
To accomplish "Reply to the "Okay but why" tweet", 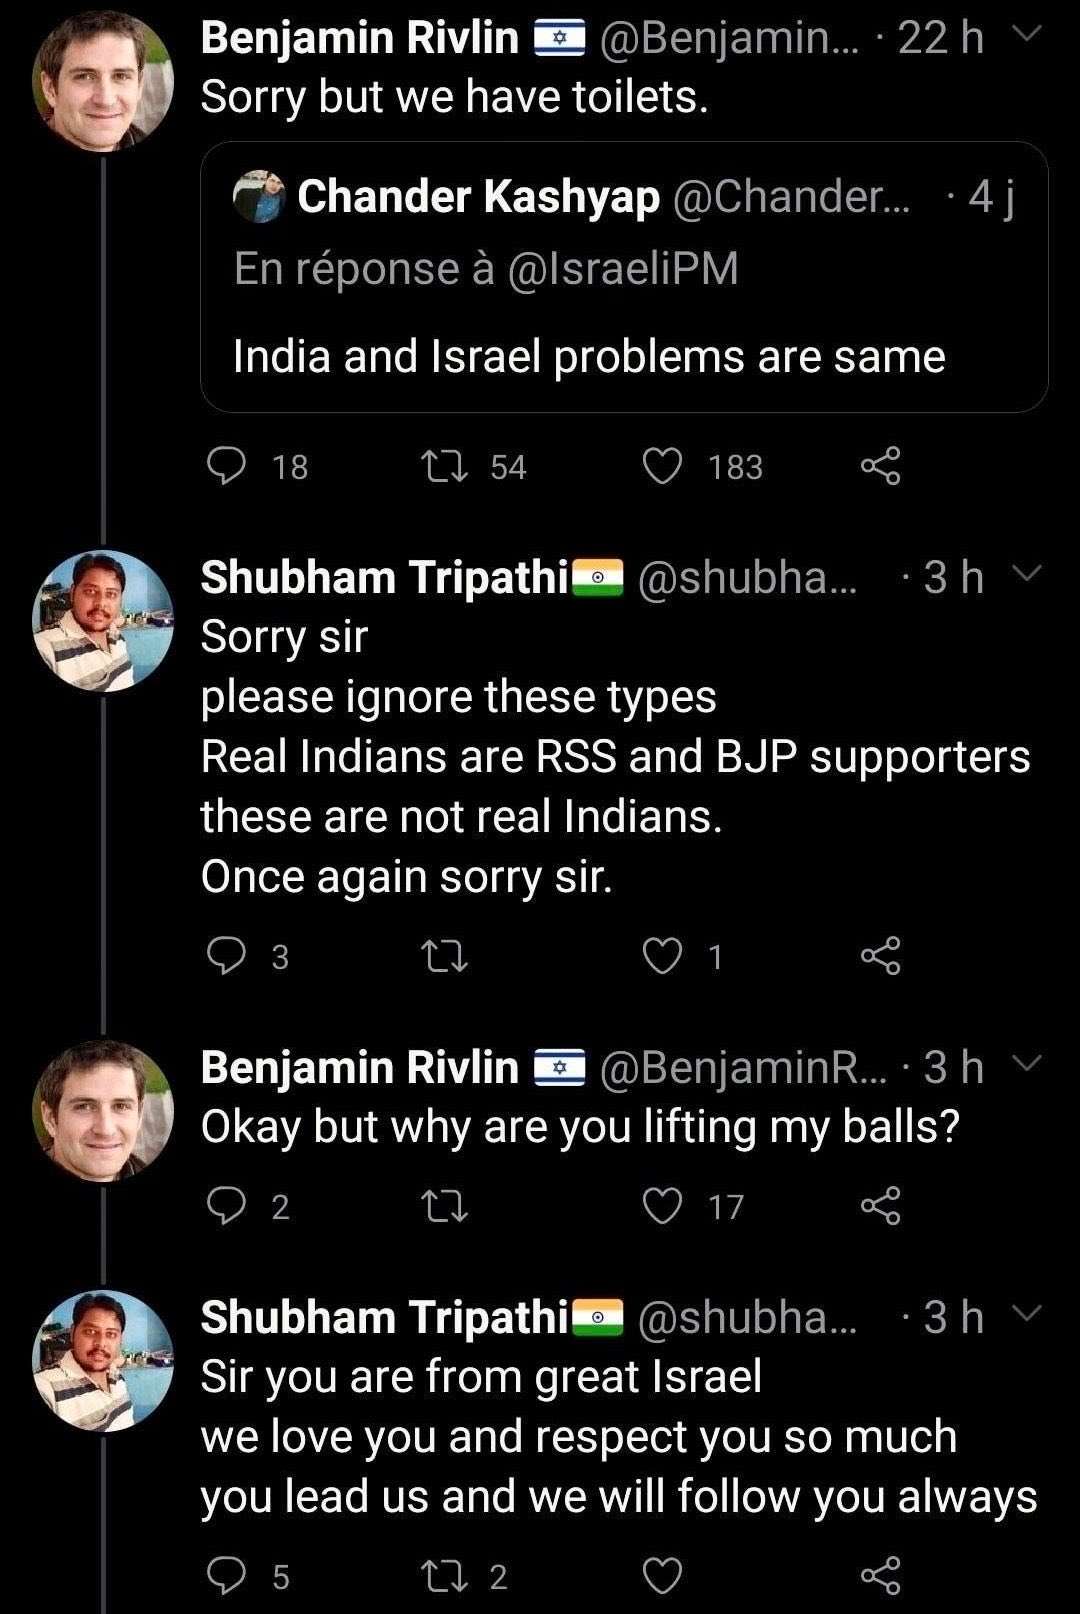I will pos(226,1206).
